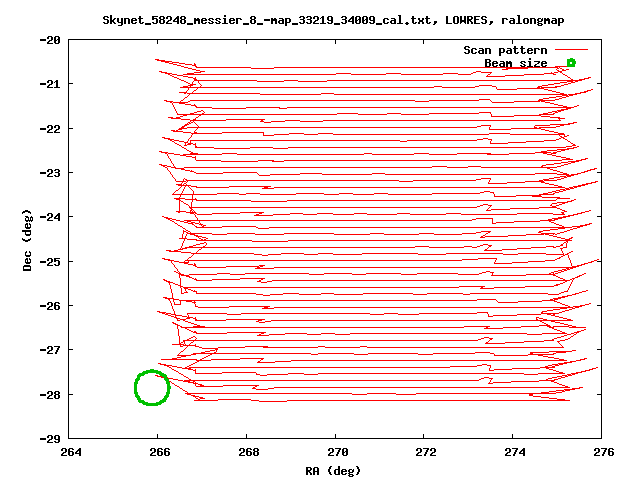640x480 pixels.
Task: Click the y-axis tick label "-22"
Action: pos(50,129)
